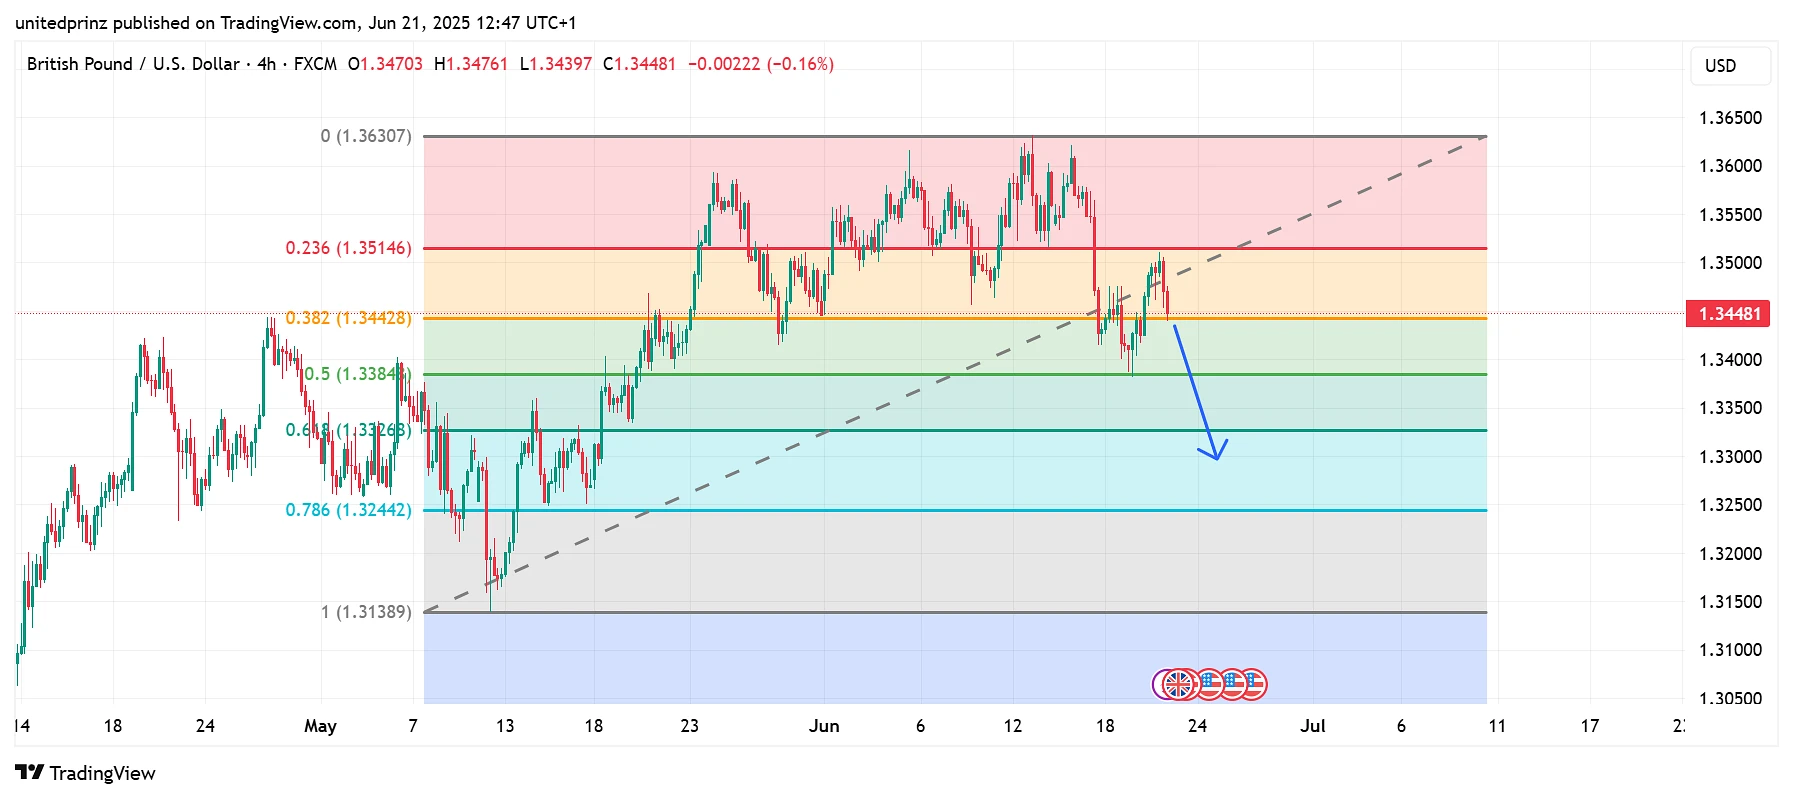Image resolution: width=1793 pixels, height=799 pixels.
Task: Open the USD currency selector
Action: 1730,66
